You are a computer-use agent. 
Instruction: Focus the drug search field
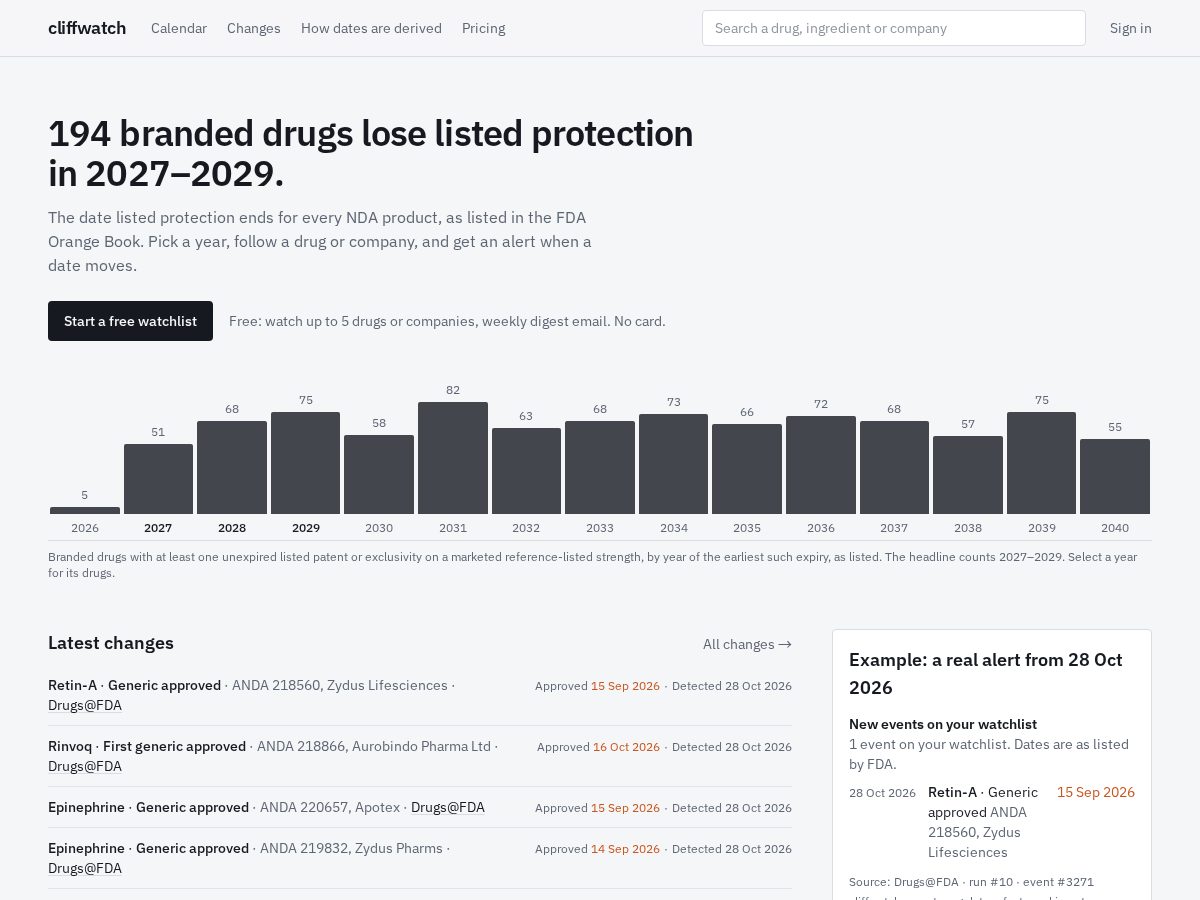(894, 28)
